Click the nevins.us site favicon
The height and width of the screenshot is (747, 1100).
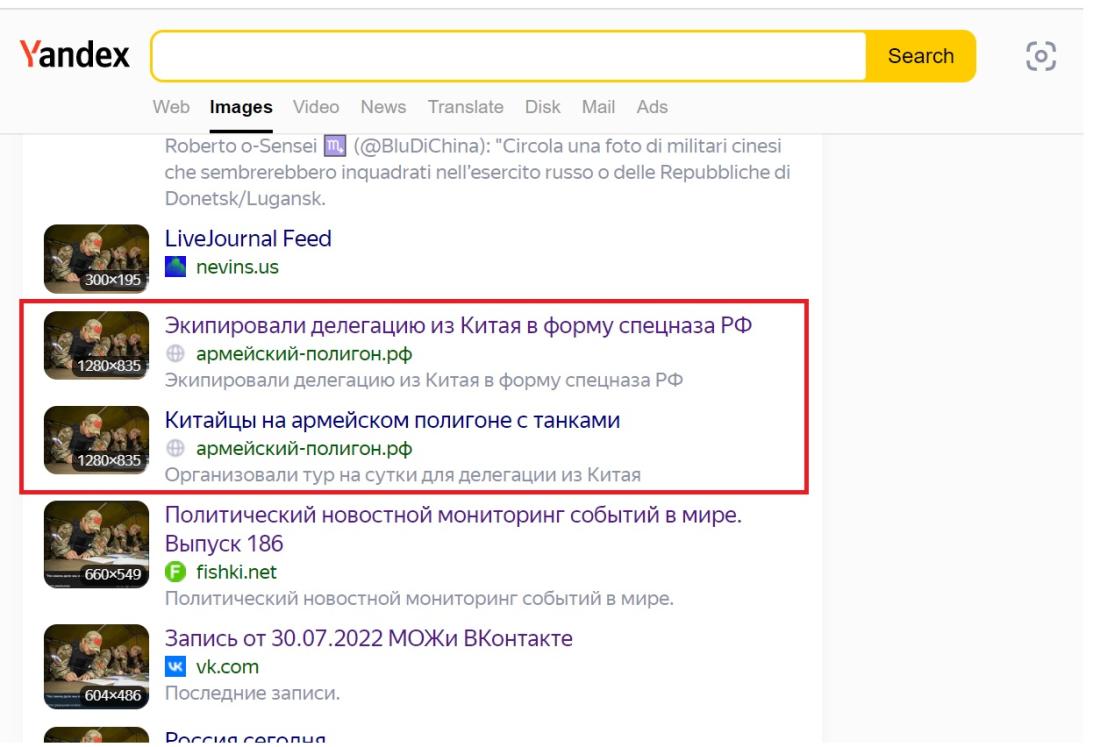175,267
